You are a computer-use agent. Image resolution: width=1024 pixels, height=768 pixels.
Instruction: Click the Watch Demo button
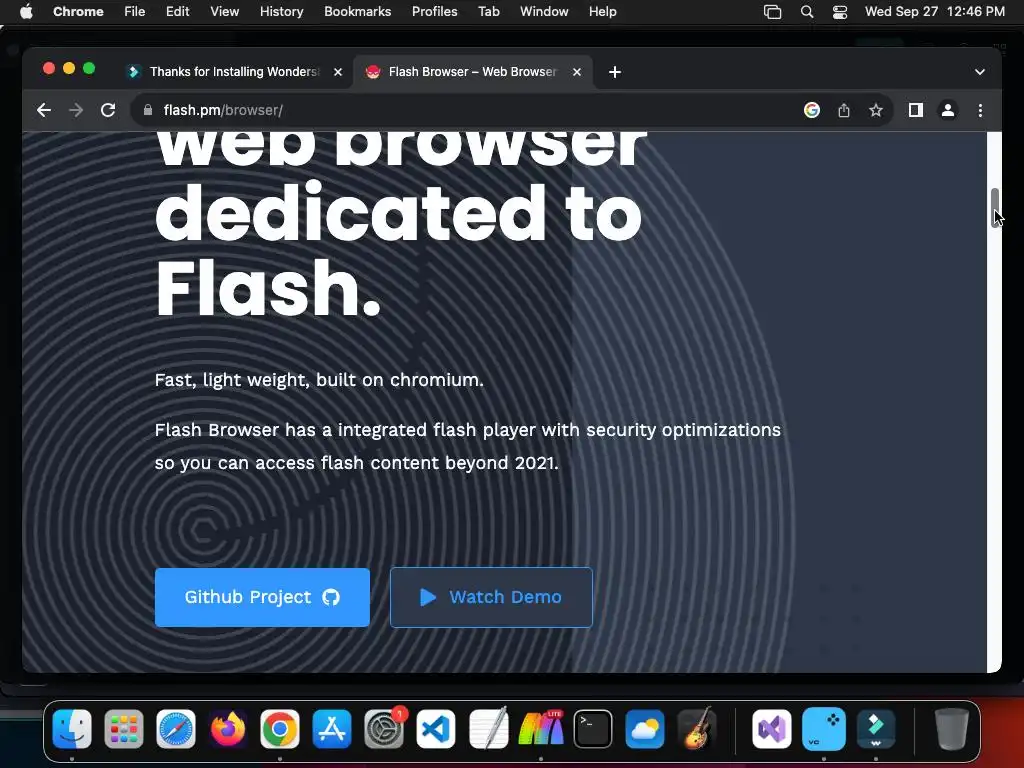coord(491,597)
